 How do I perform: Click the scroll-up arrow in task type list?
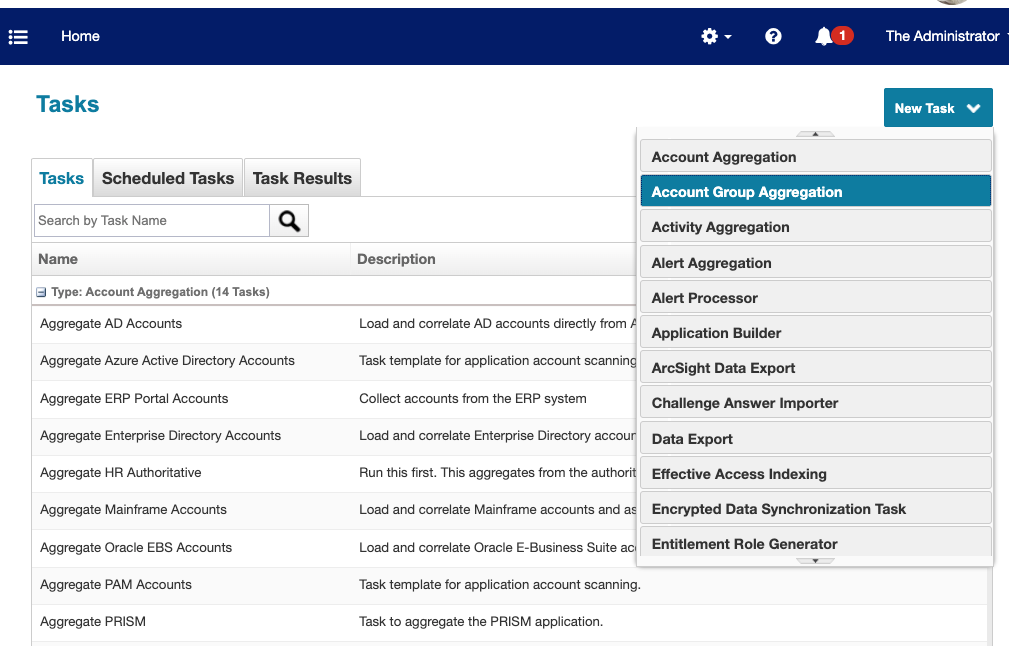(815, 134)
